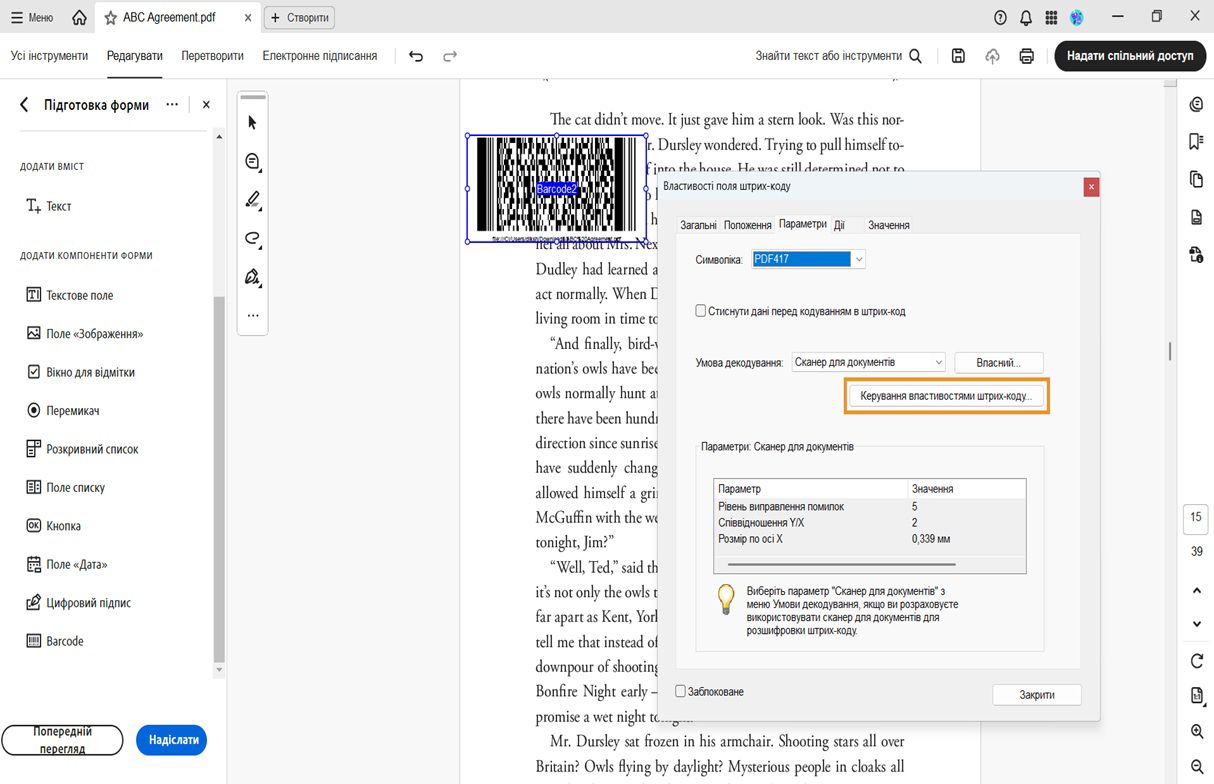Add a Поле «Дата» component

(x=65, y=564)
